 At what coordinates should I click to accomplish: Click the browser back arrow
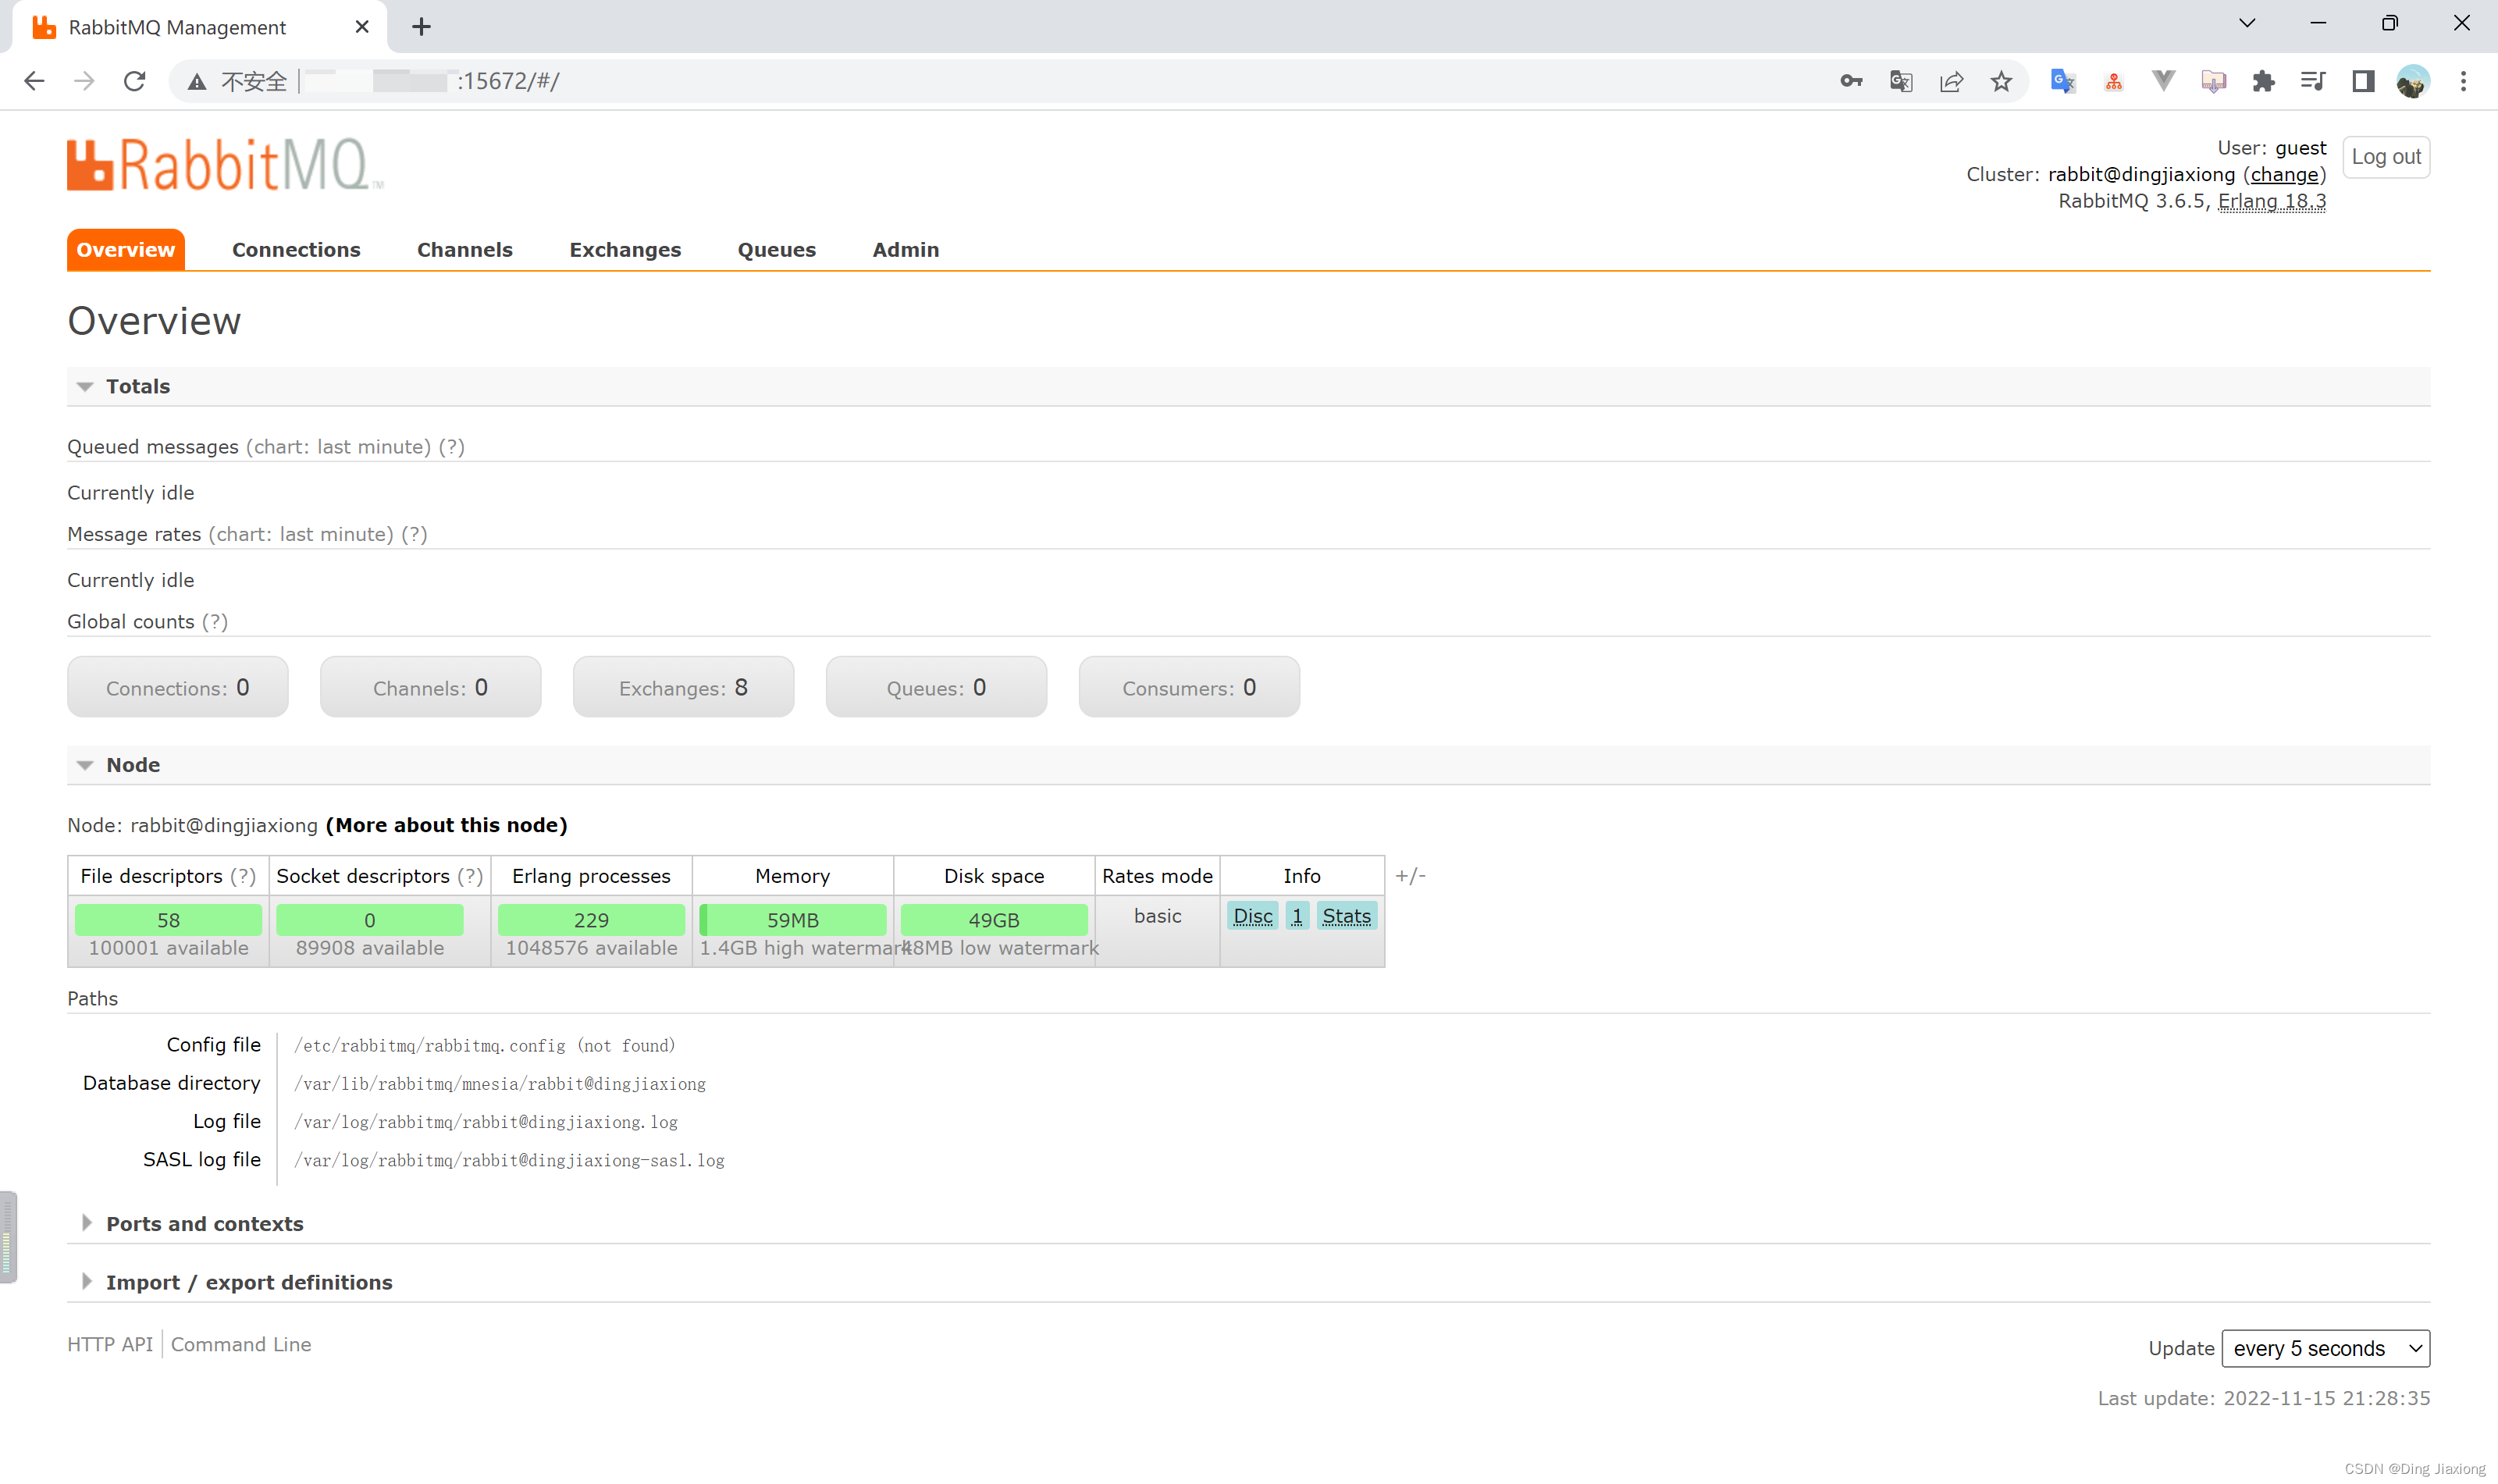[x=34, y=81]
